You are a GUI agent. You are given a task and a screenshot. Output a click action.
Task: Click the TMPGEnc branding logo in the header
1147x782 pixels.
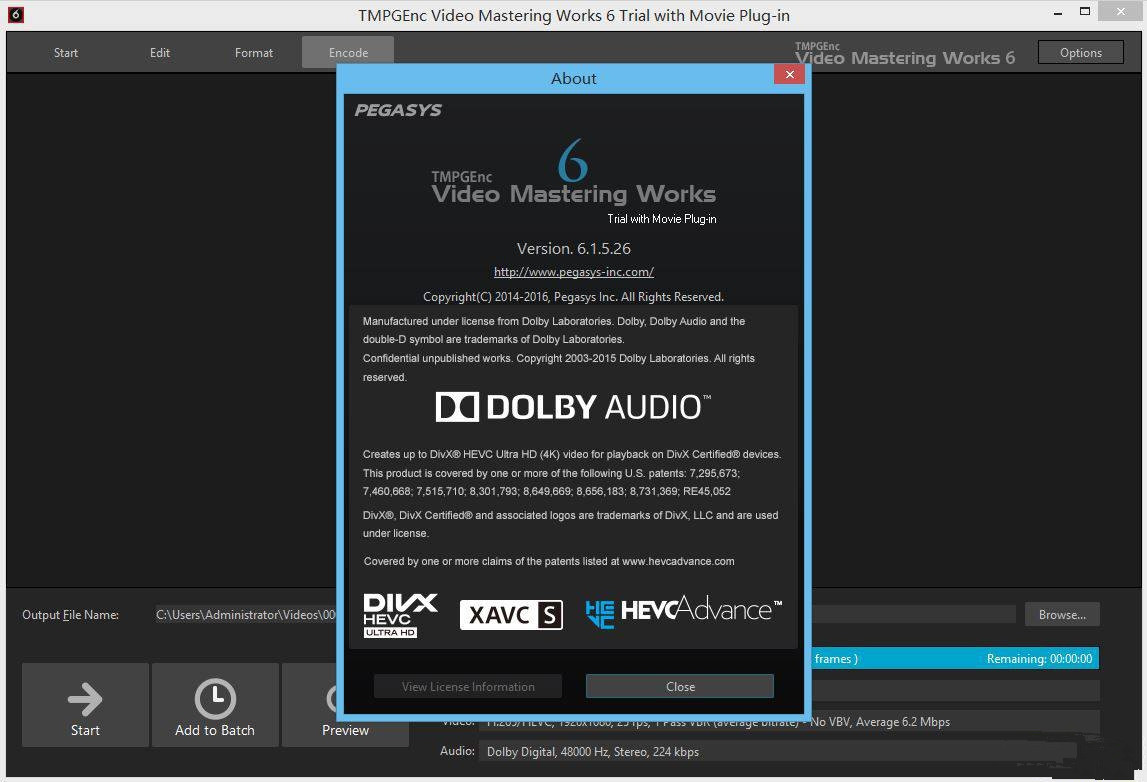click(x=905, y=53)
